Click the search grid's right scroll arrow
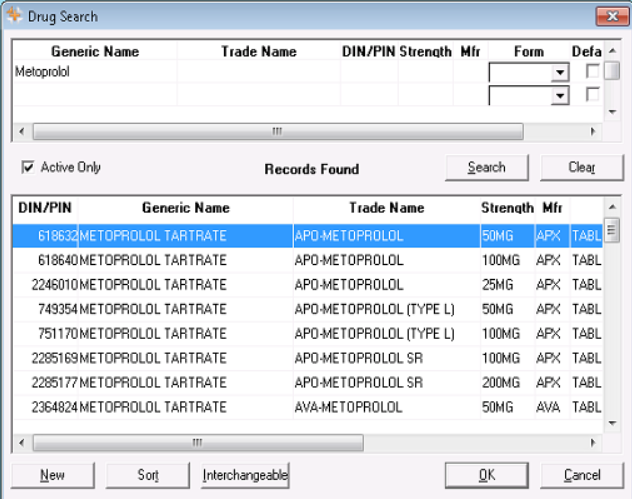Screen dimensions: 632x499 click(593, 131)
